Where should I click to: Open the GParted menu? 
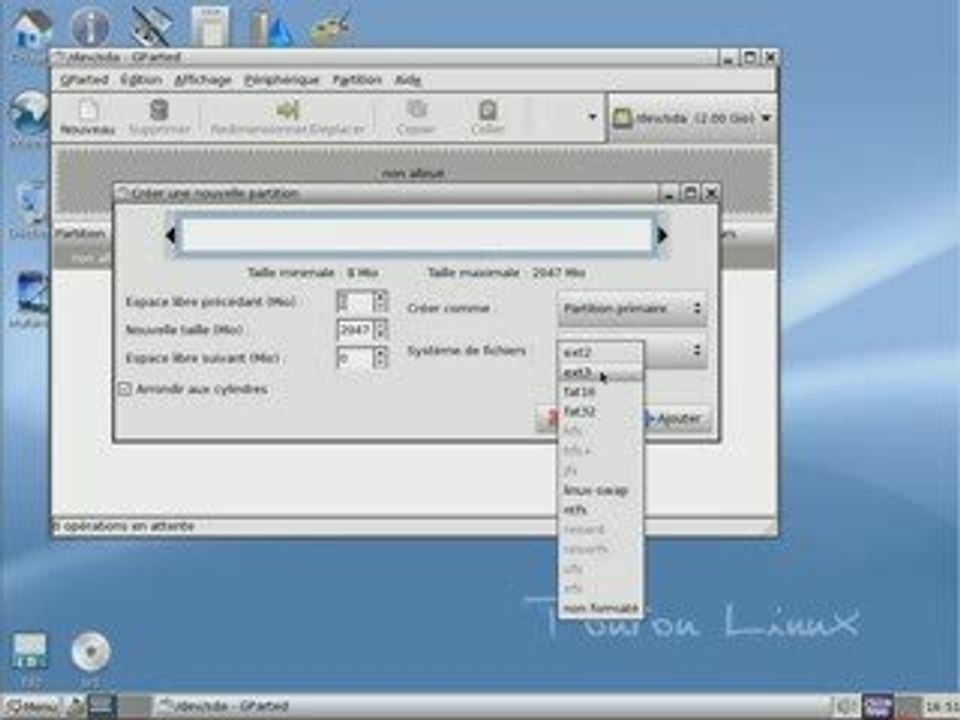click(x=84, y=80)
